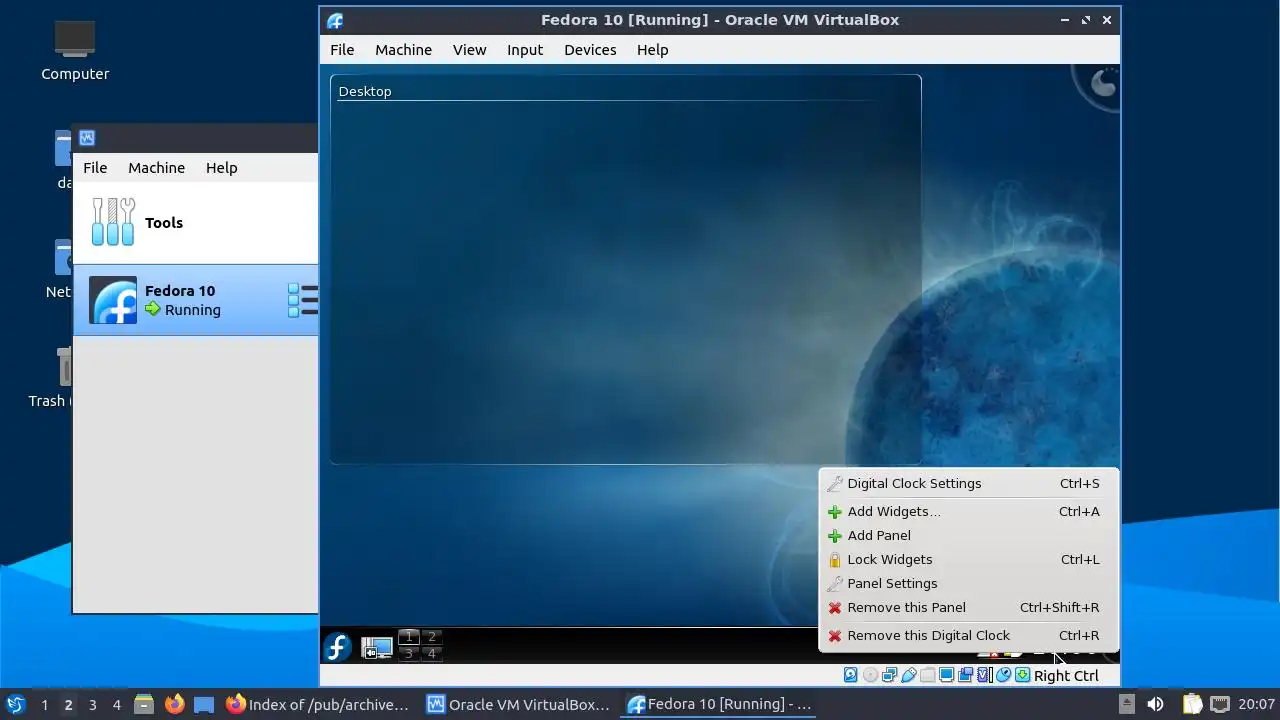This screenshot has height=720, width=1280.
Task: Click the Right Ctrl host key label
Action: 1066,676
